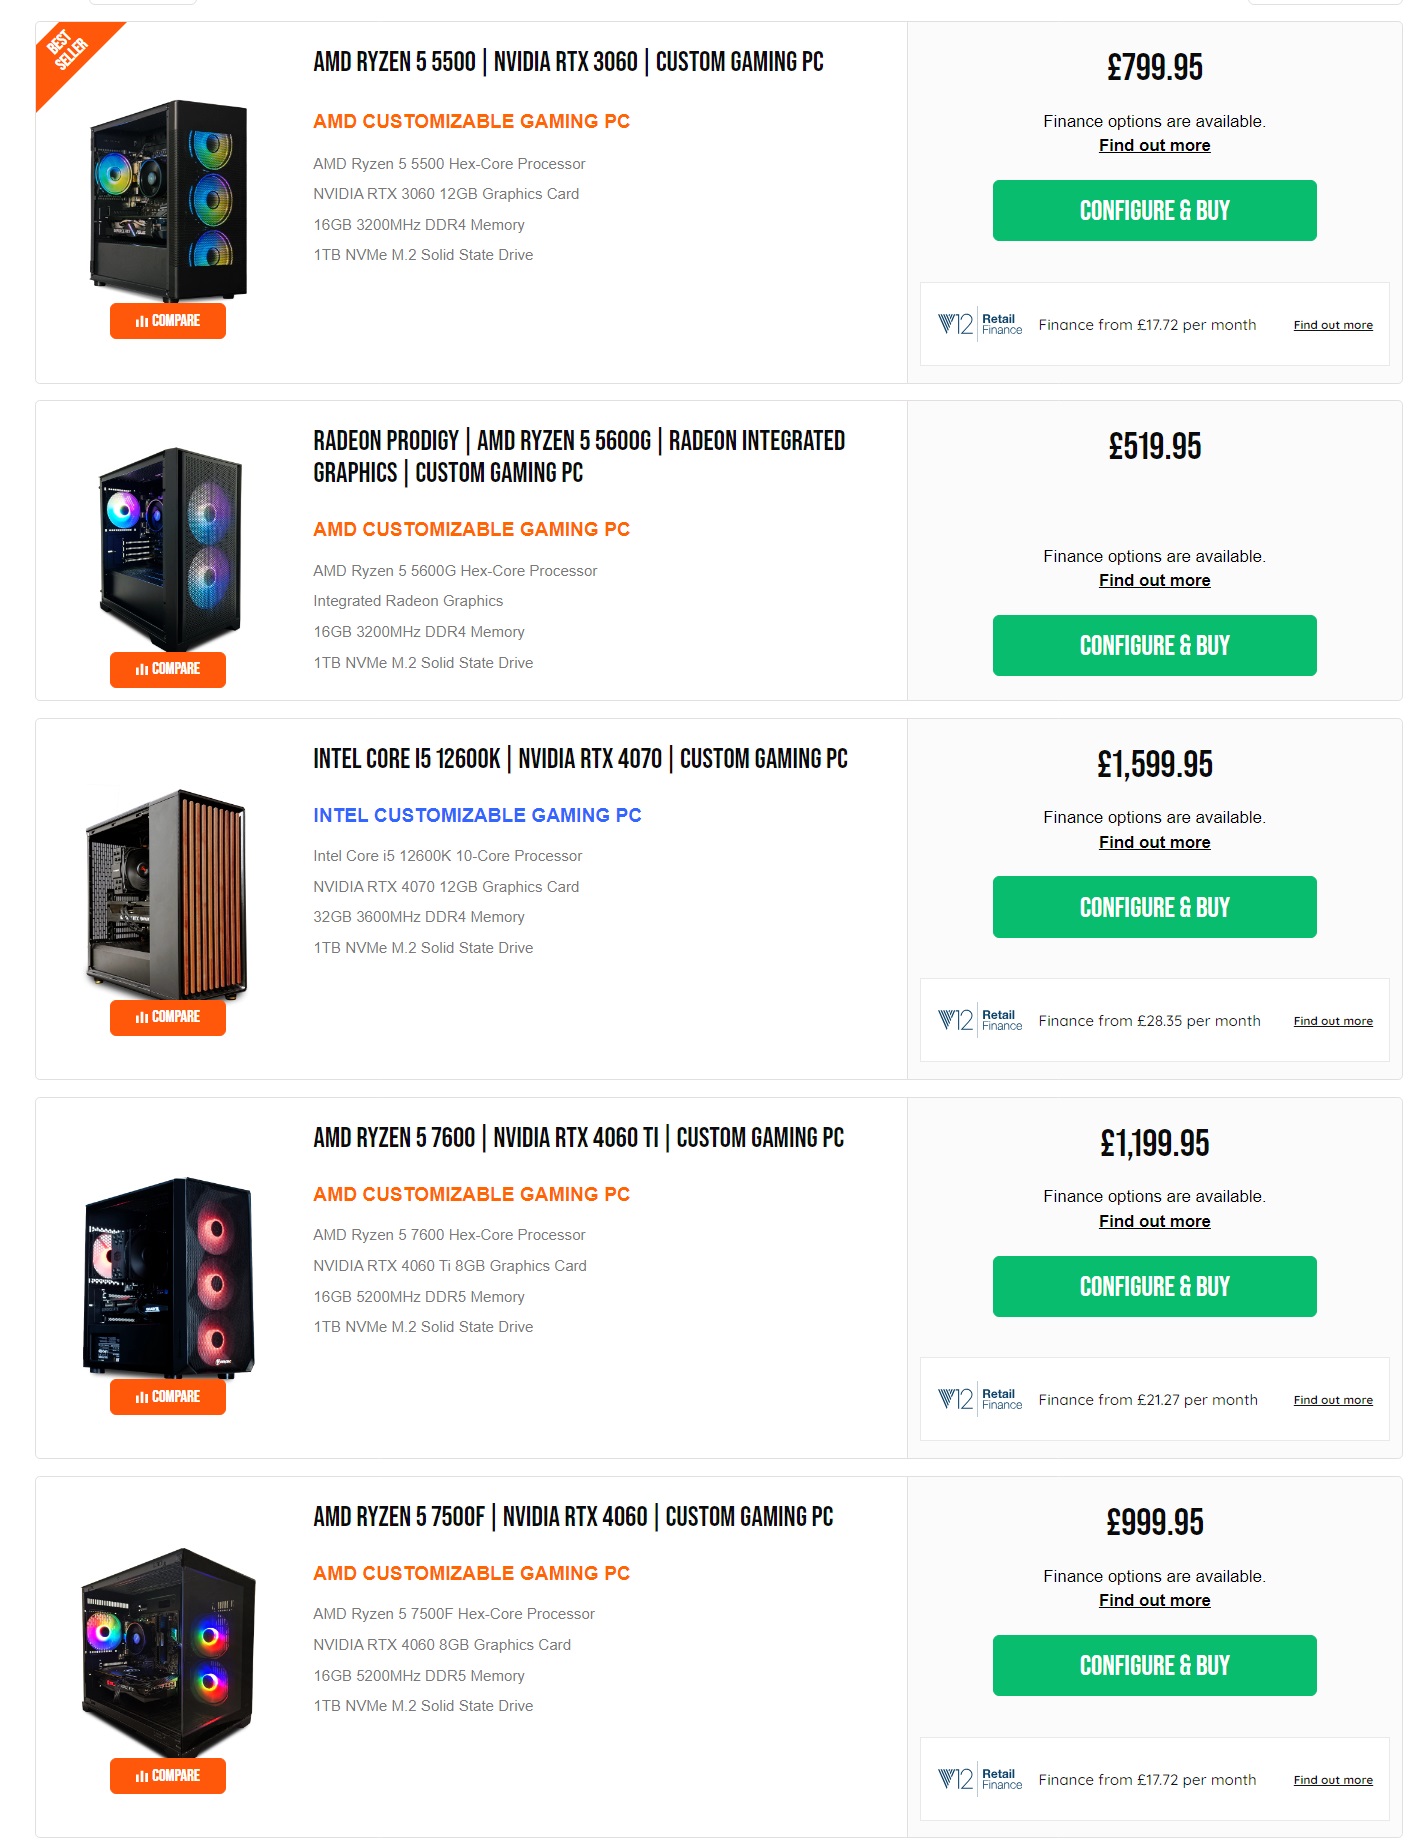Open the wooden-front Intel PC case image
Image resolution: width=1416 pixels, height=1846 pixels.
pyautogui.click(x=167, y=895)
